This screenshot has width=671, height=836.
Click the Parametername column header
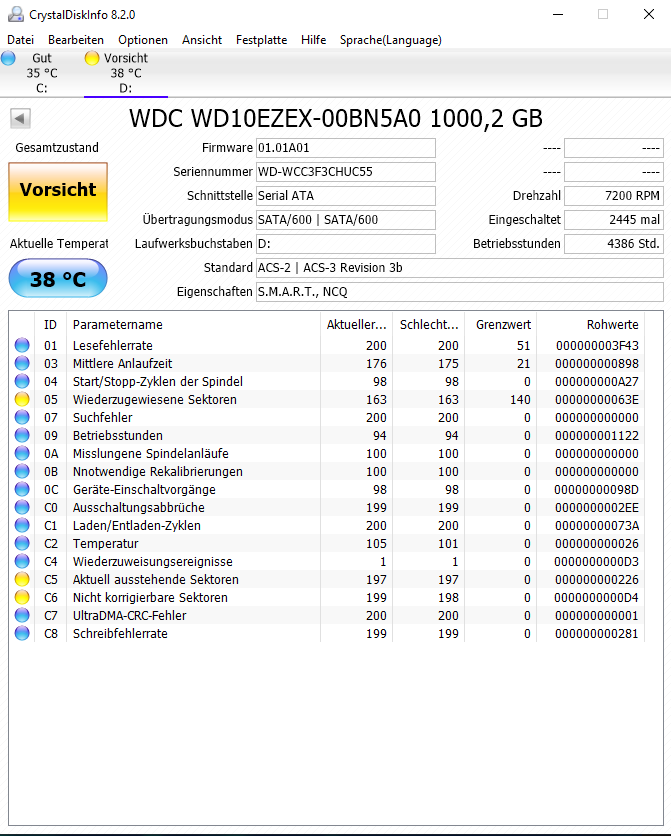[193, 325]
